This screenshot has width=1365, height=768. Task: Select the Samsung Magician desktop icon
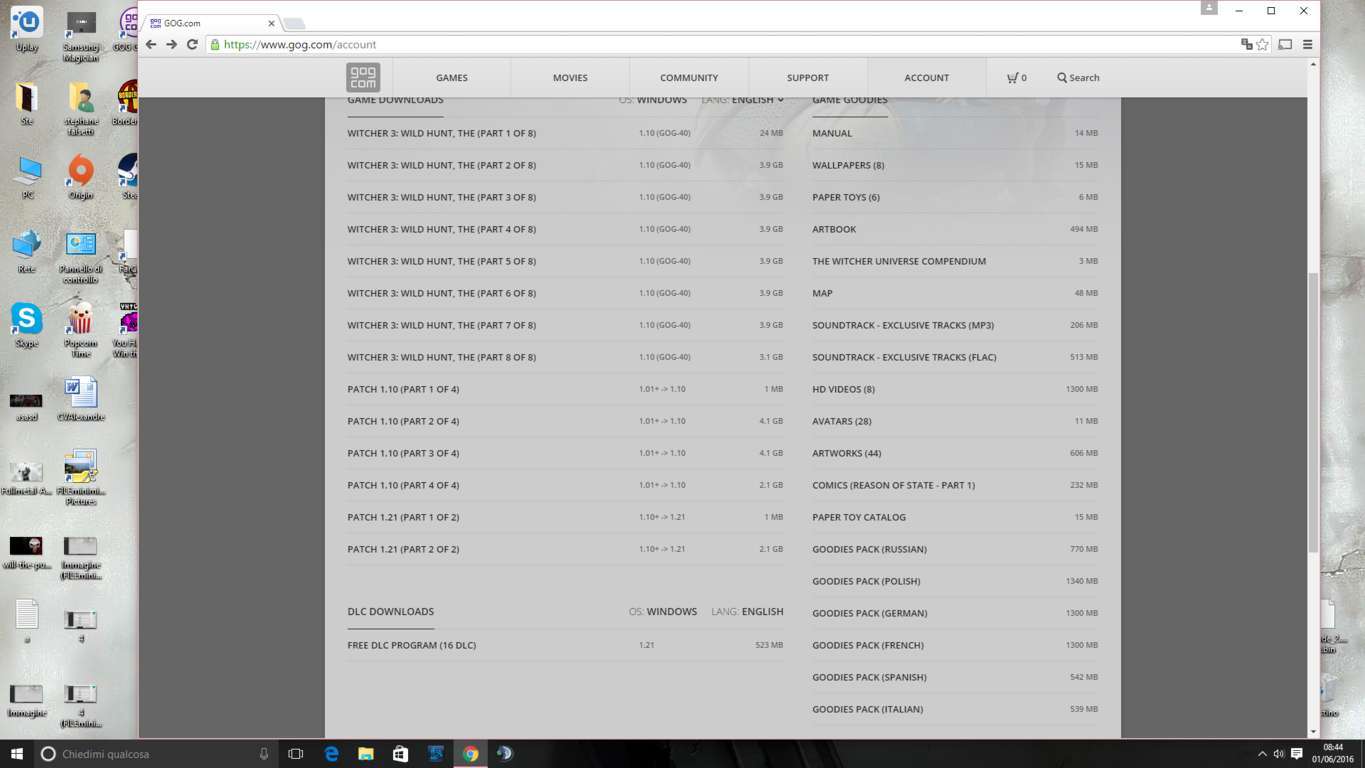click(81, 36)
